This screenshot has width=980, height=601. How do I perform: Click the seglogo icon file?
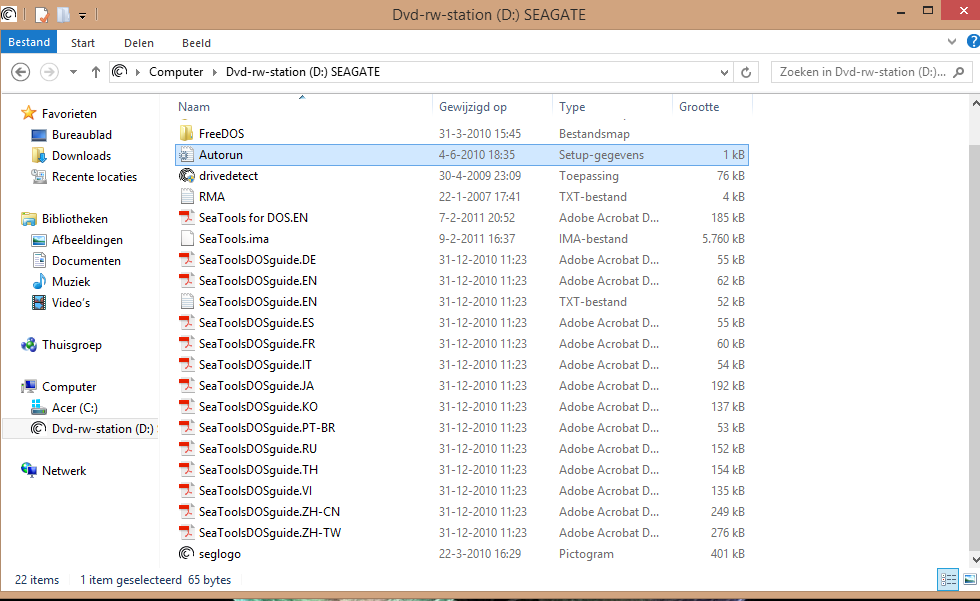point(186,554)
